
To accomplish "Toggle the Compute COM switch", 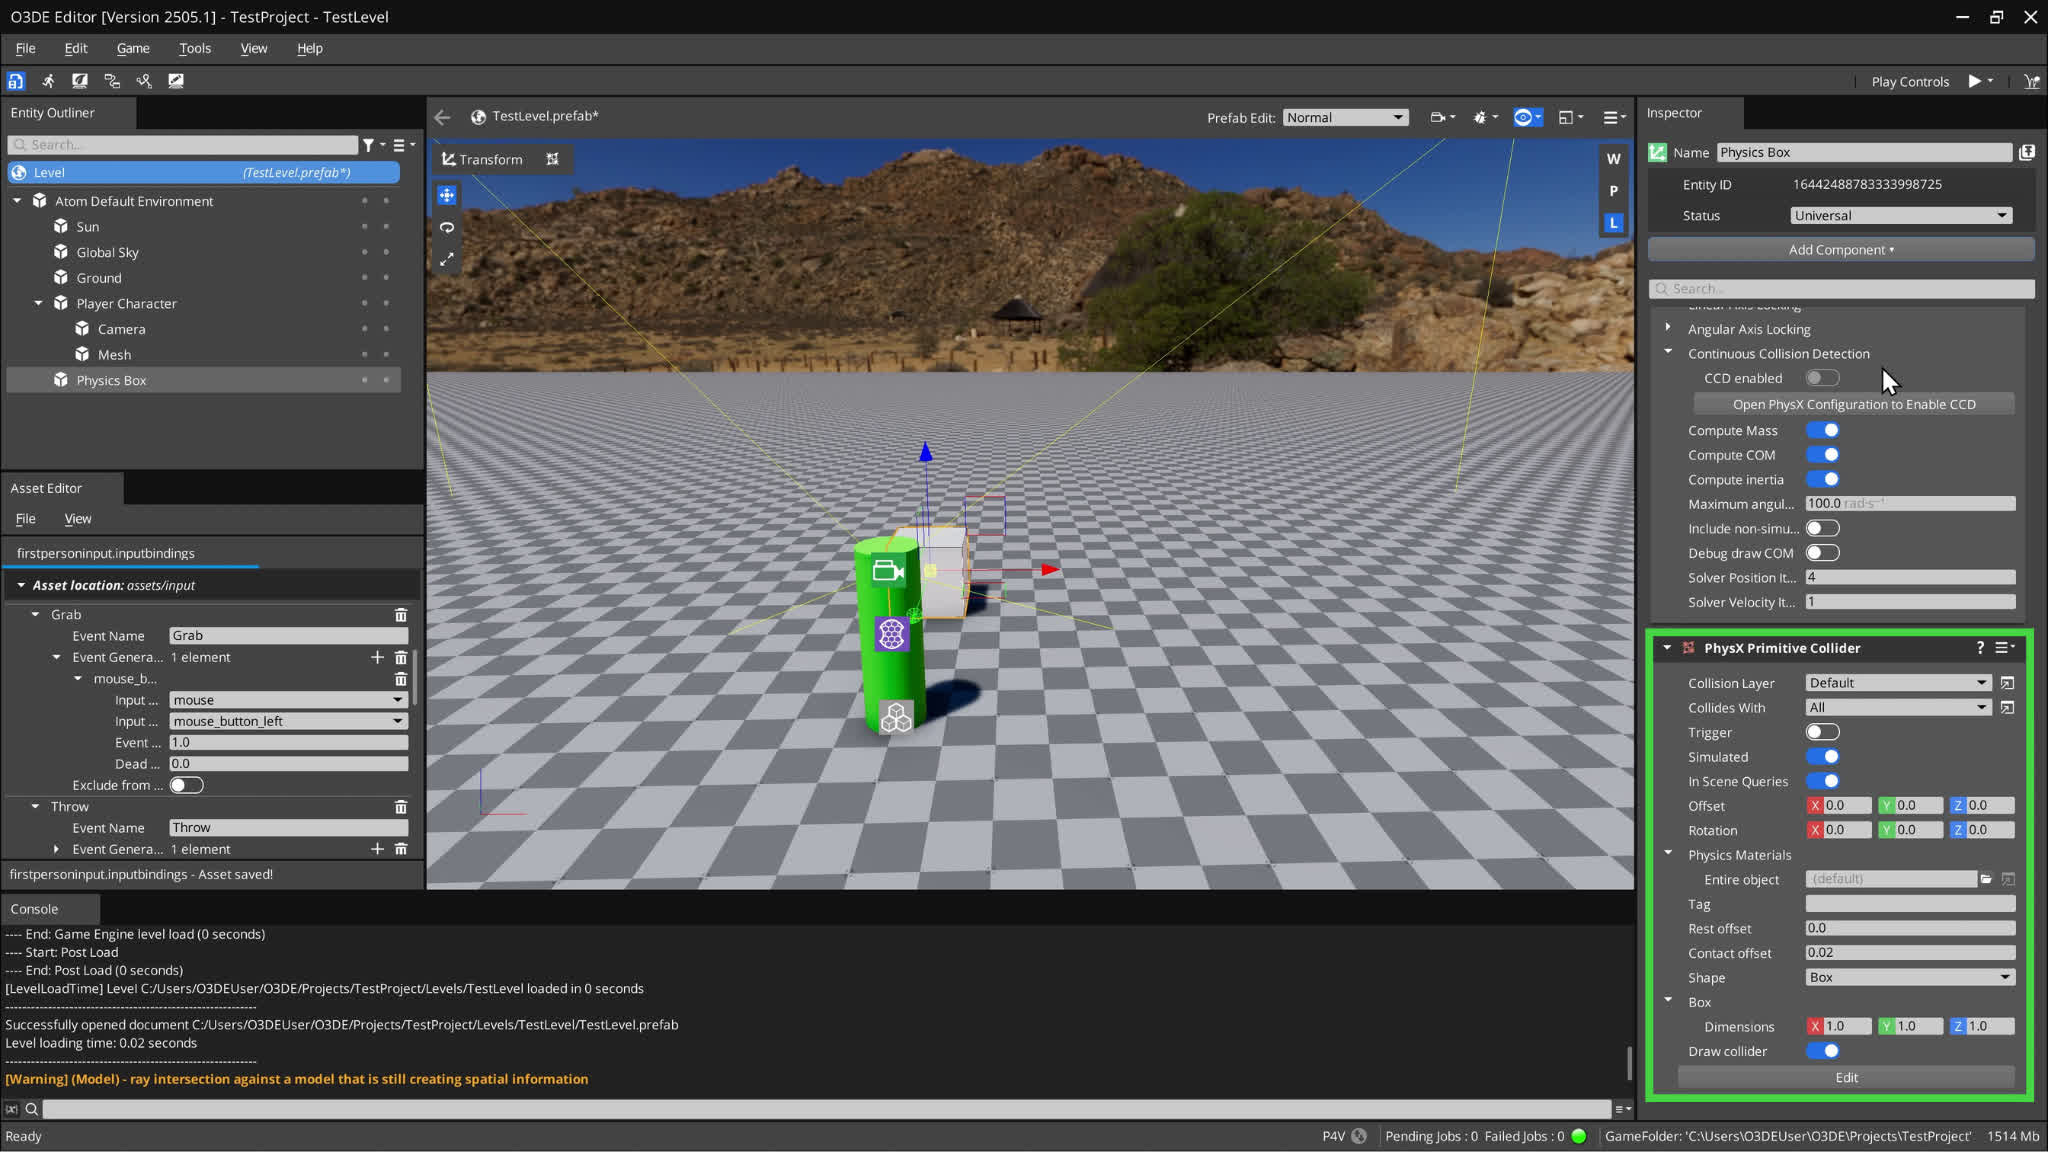I will (1822, 455).
